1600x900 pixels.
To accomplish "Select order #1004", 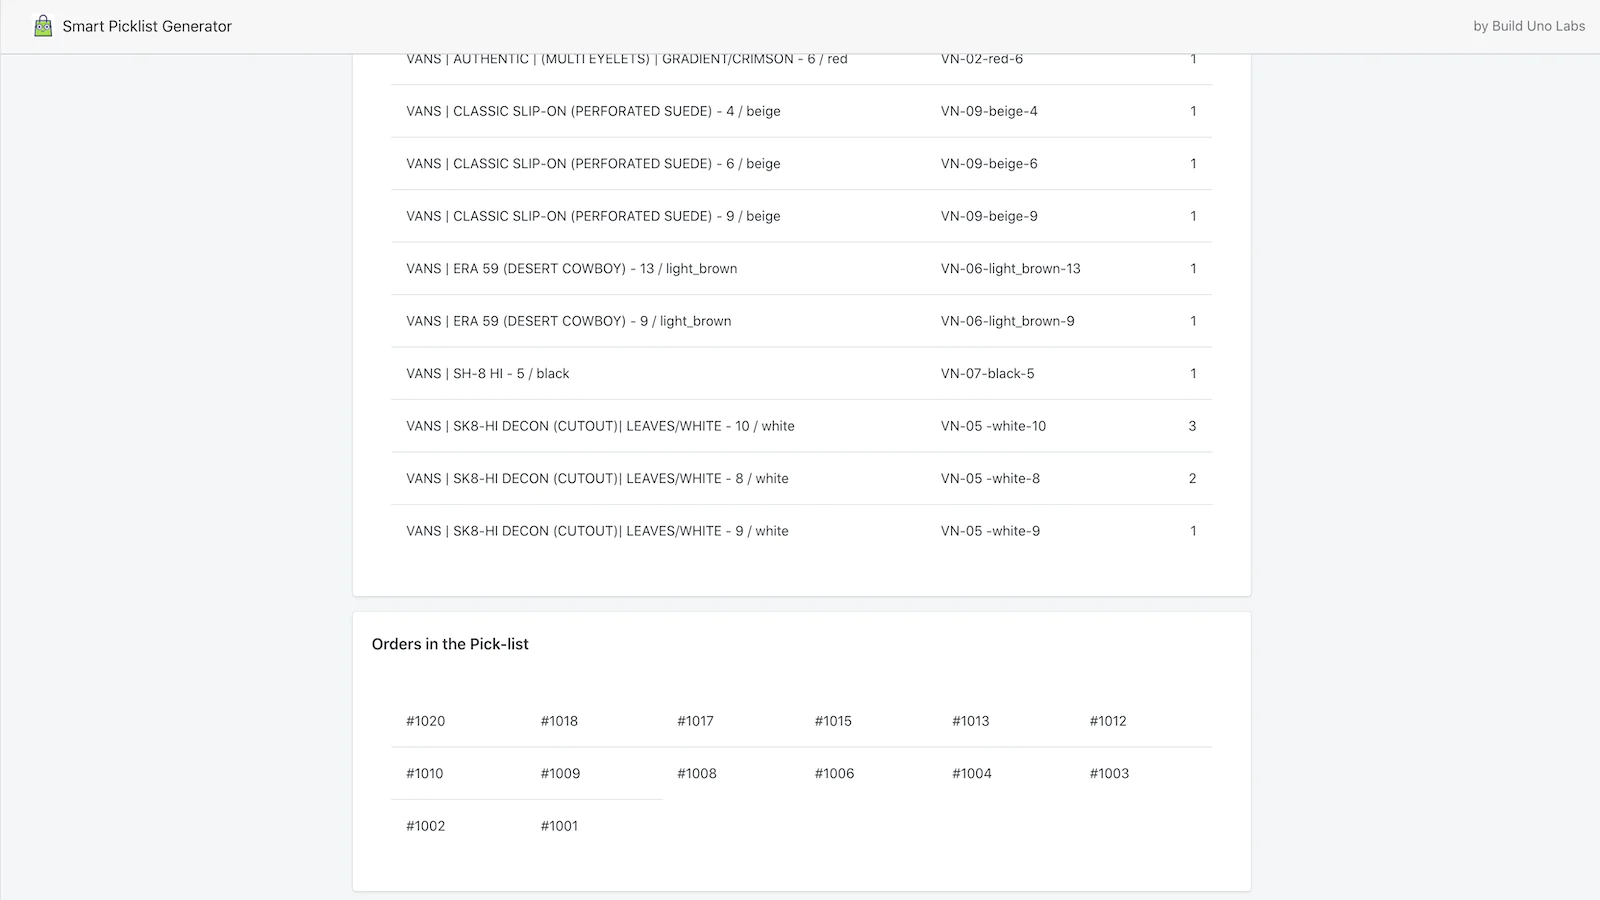I will (972, 773).
